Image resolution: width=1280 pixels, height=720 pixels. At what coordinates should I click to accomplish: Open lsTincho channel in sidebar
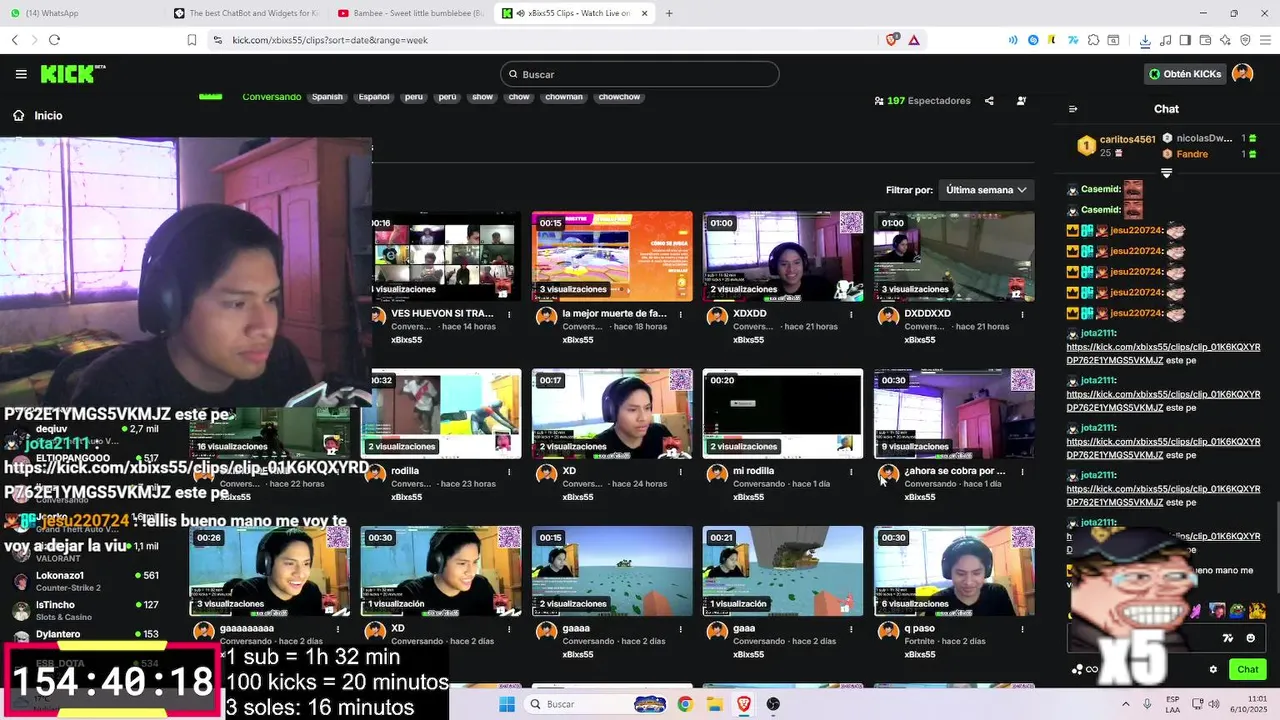click(85, 610)
